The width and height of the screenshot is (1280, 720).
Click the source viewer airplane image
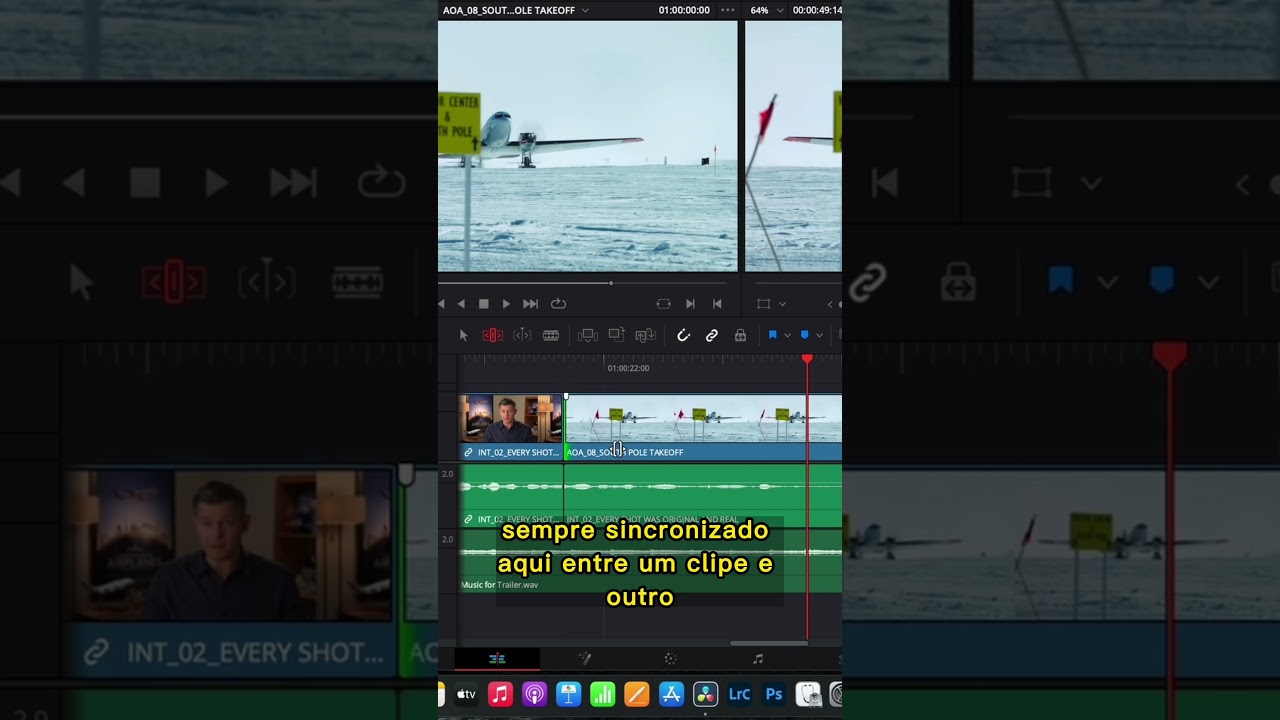[x=588, y=146]
